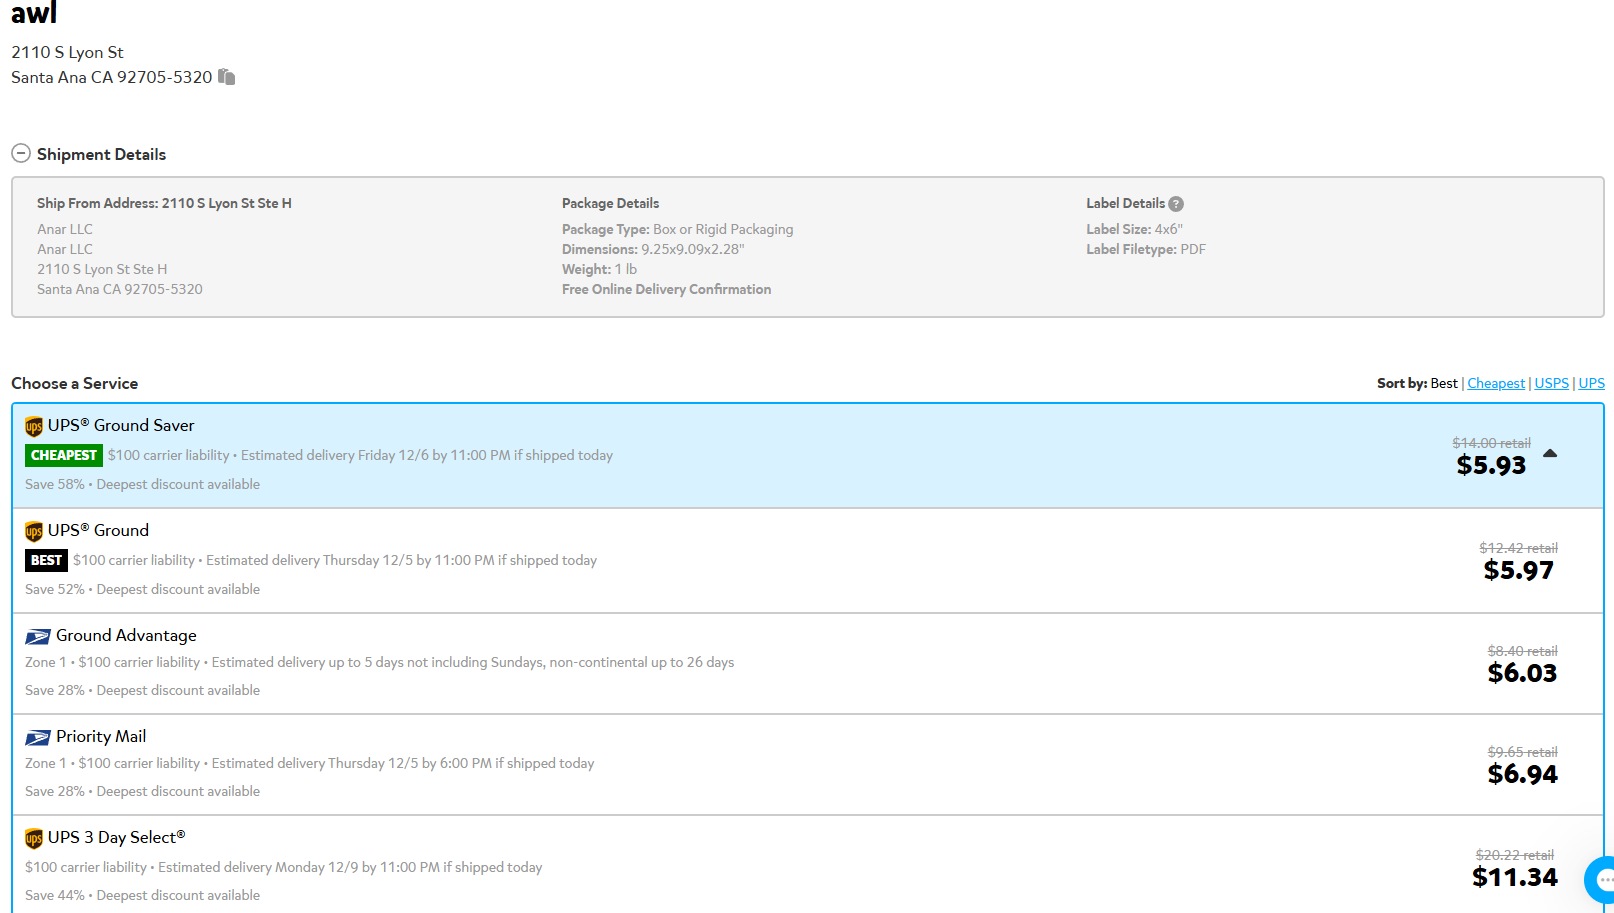This screenshot has width=1614, height=913.
Task: Click the Ship From Address heading
Action: click(164, 203)
